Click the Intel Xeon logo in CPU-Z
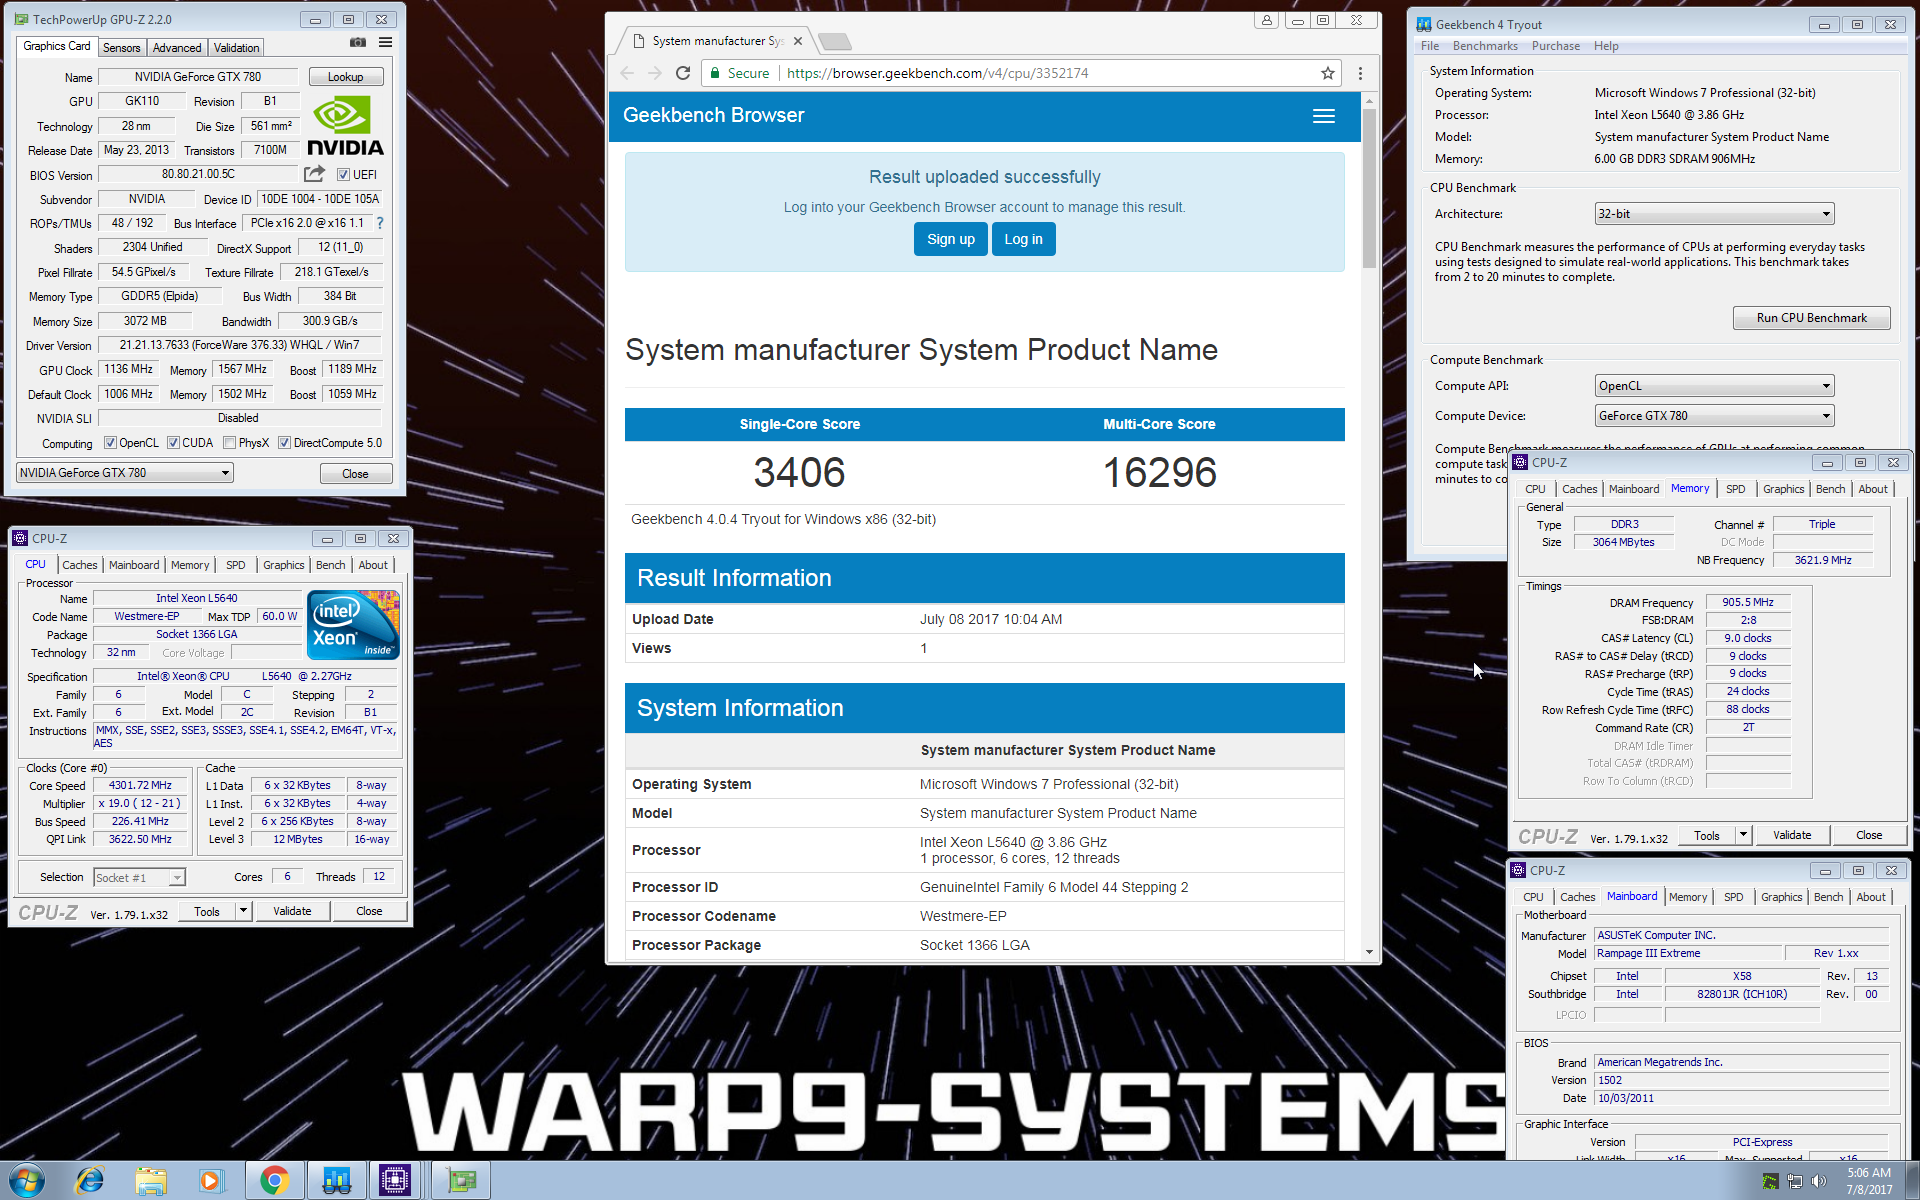1920x1200 pixels. pyautogui.click(x=353, y=624)
